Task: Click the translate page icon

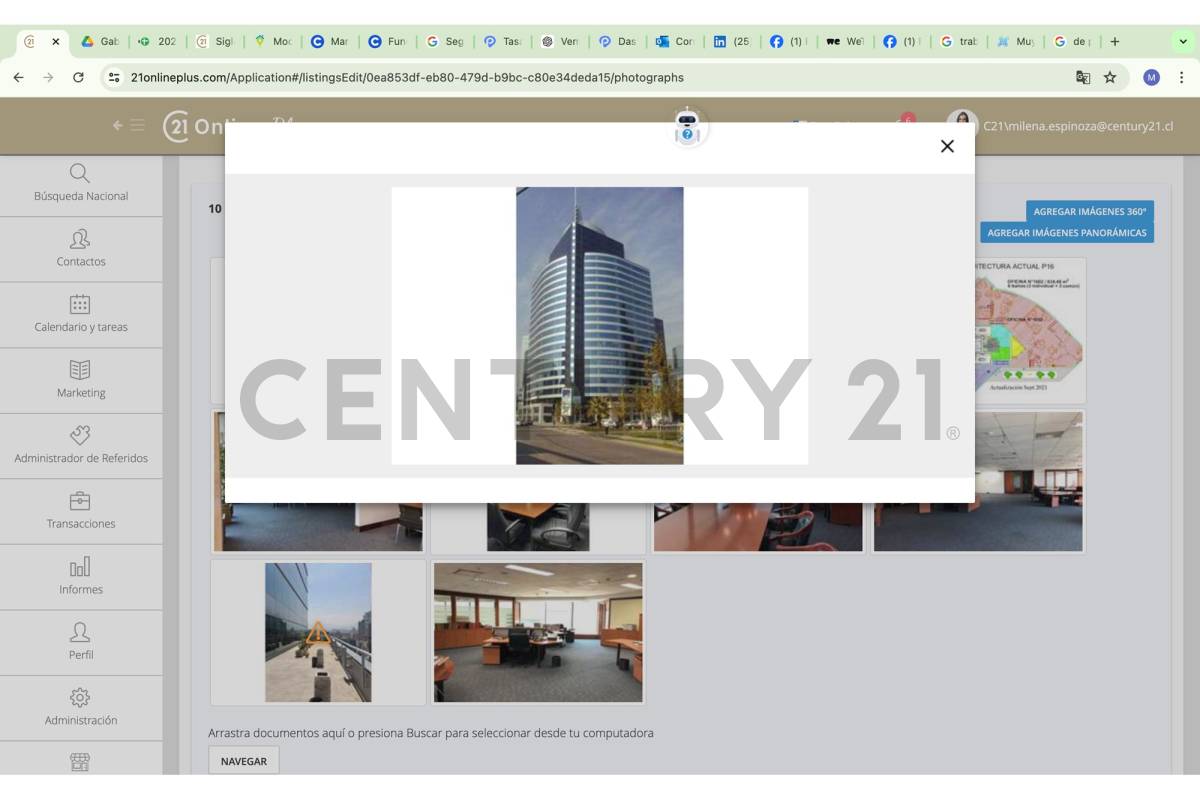Action: pyautogui.click(x=1082, y=77)
